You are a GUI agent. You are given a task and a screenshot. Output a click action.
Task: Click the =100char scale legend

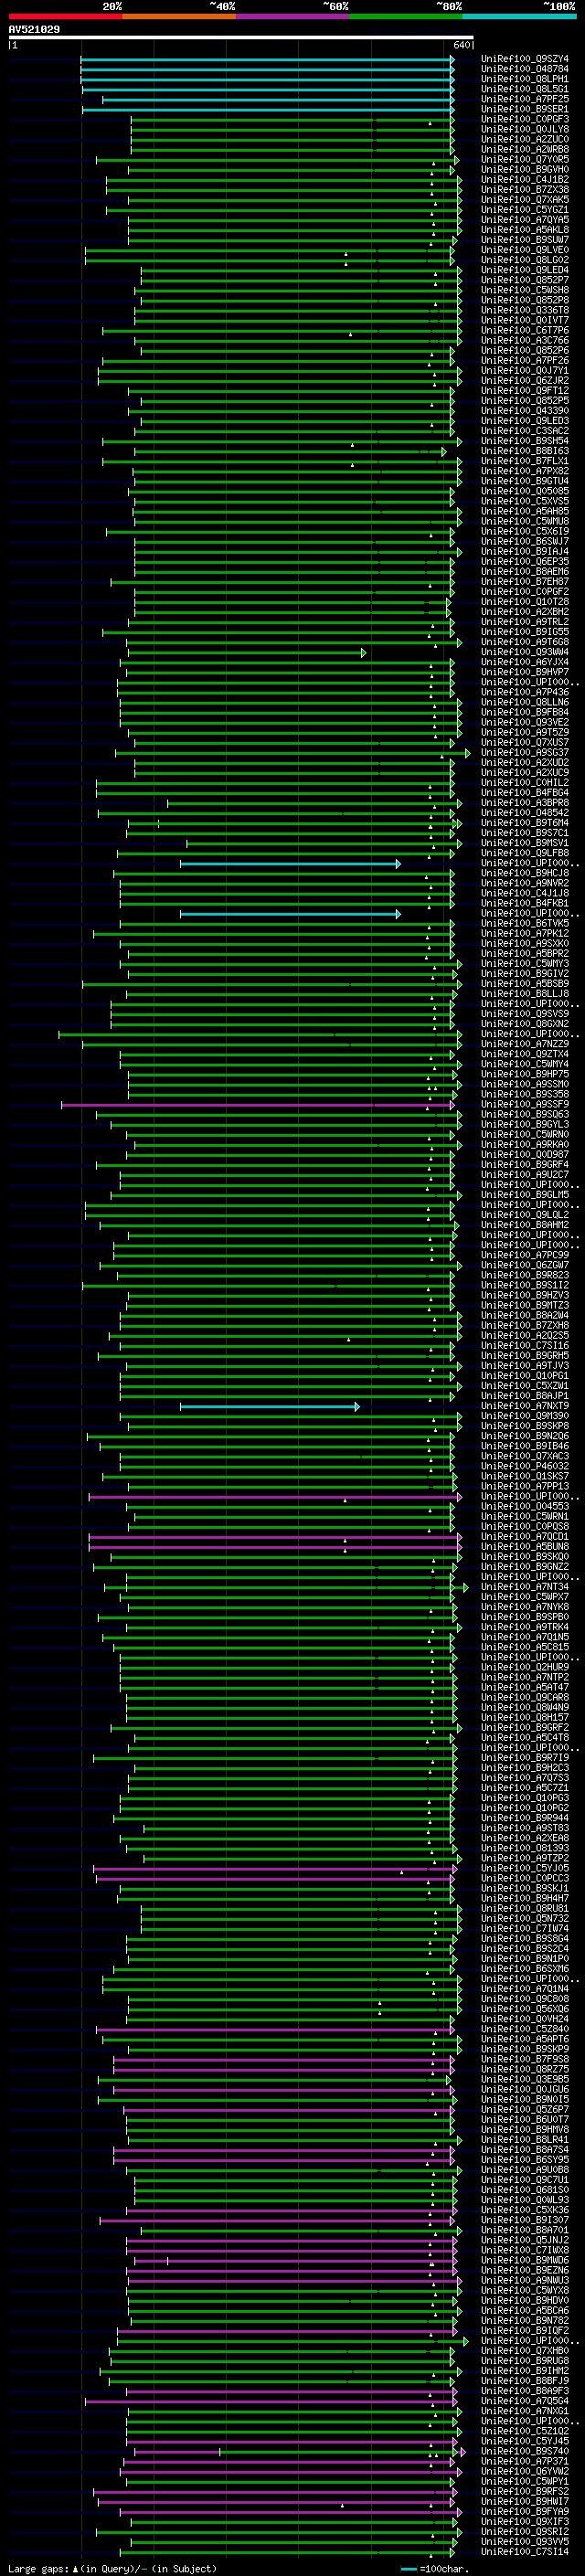pyautogui.click(x=435, y=2568)
